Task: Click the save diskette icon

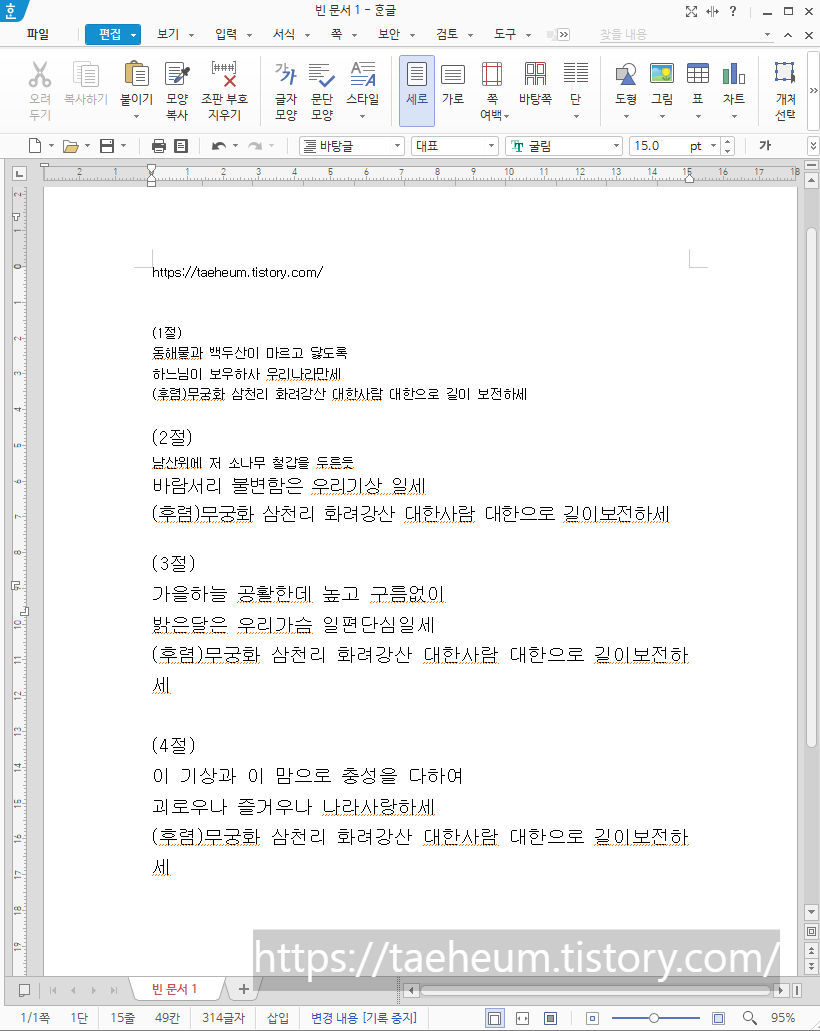Action: click(107, 146)
